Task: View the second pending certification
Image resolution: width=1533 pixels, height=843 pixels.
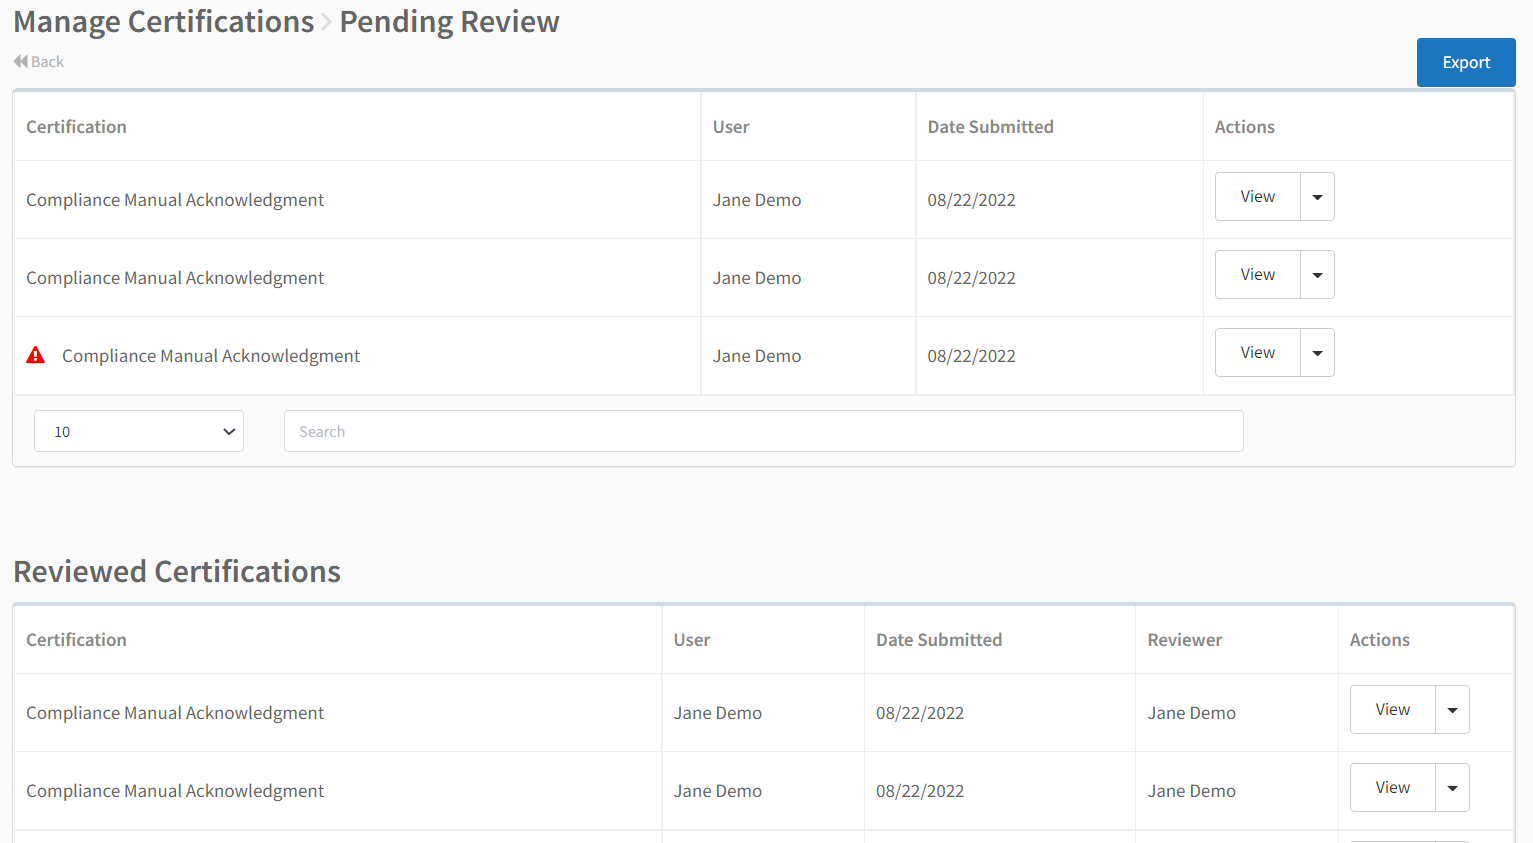Action: (1258, 275)
